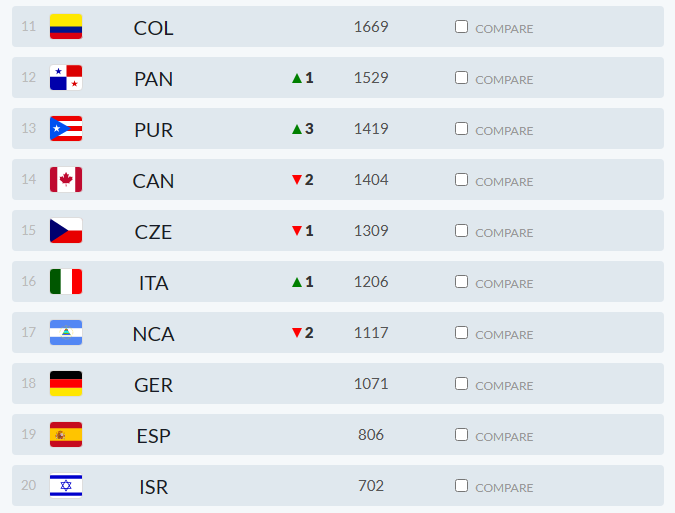The height and width of the screenshot is (513, 675).
Task: Click the Panama flag icon
Action: click(66, 78)
